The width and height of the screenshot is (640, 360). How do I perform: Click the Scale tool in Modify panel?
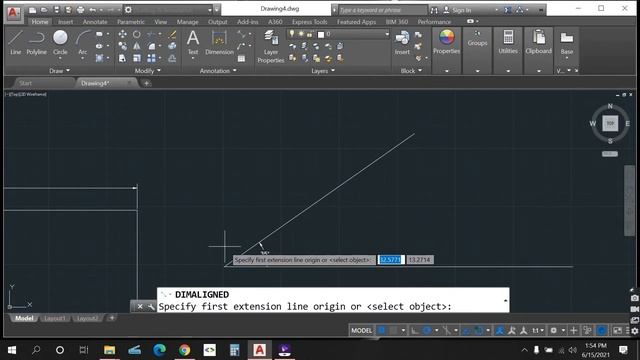coord(137,58)
